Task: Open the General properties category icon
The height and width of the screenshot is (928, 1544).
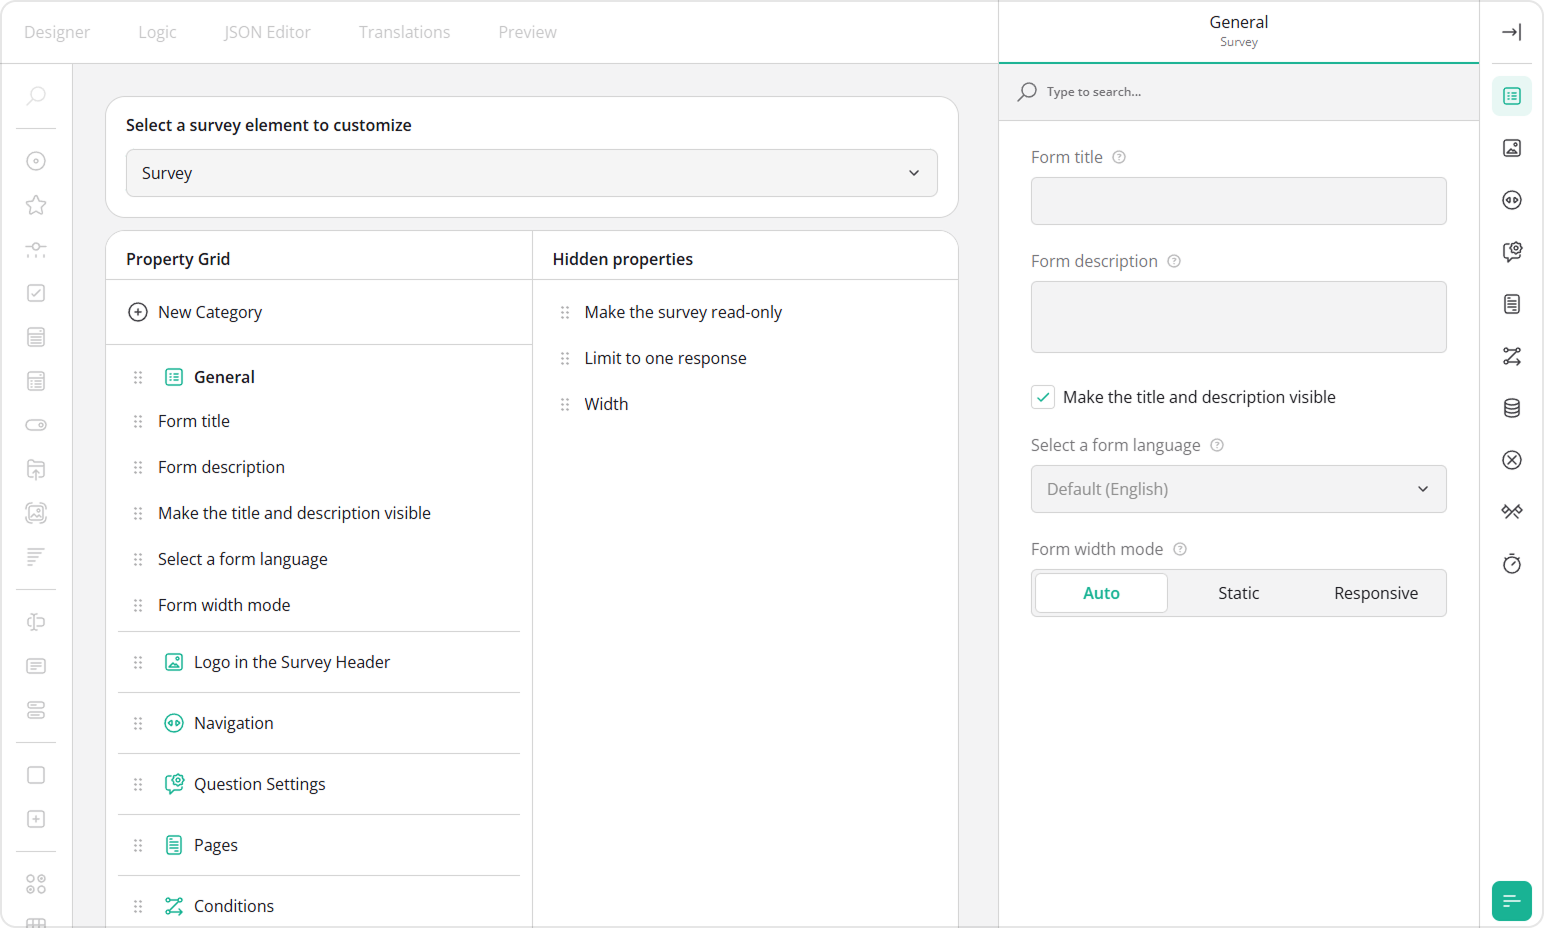Action: (1512, 96)
